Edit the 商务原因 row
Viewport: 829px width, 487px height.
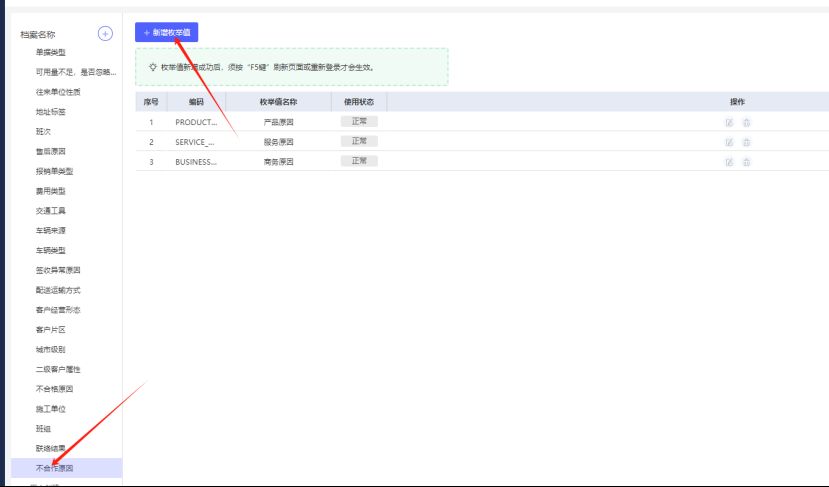tap(729, 162)
